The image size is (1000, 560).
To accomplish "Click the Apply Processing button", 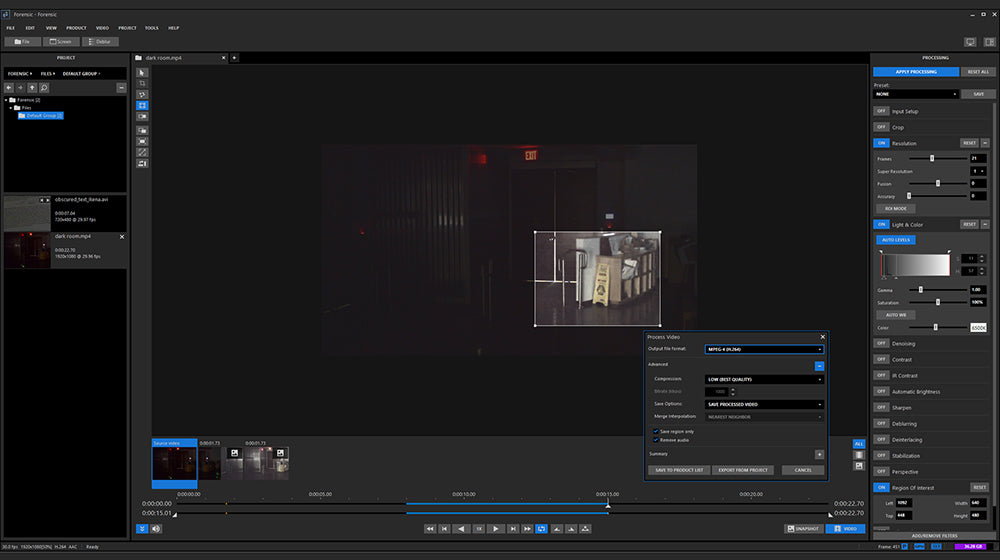I will click(916, 72).
